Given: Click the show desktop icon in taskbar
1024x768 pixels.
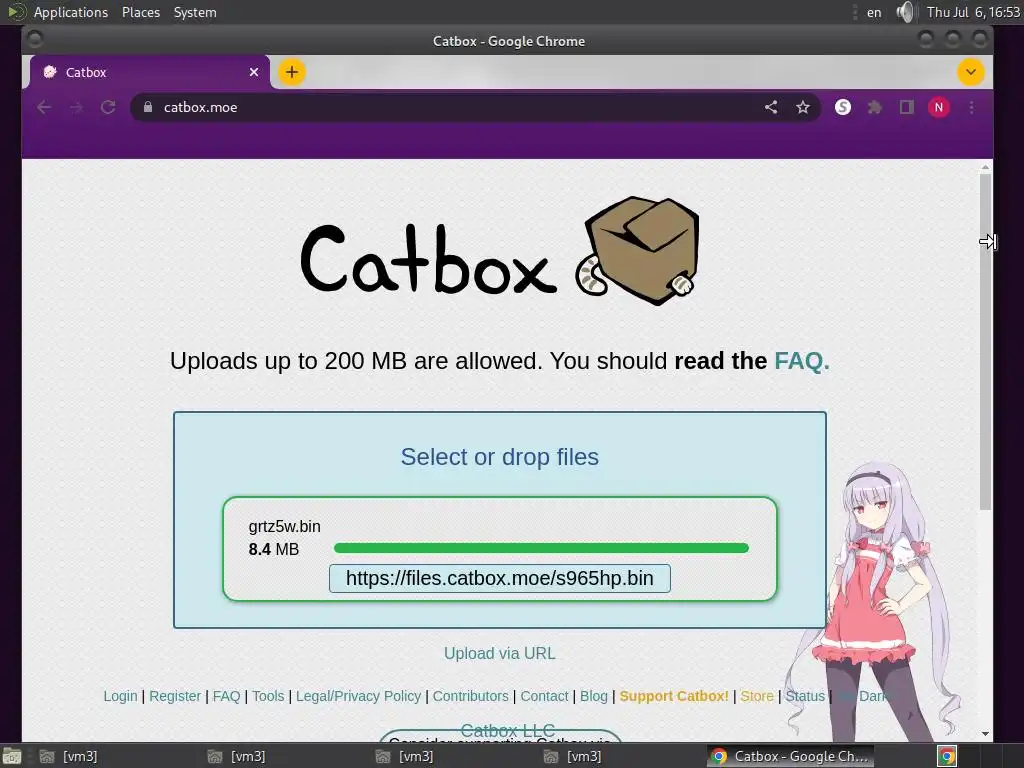Looking at the screenshot, I should (12, 756).
